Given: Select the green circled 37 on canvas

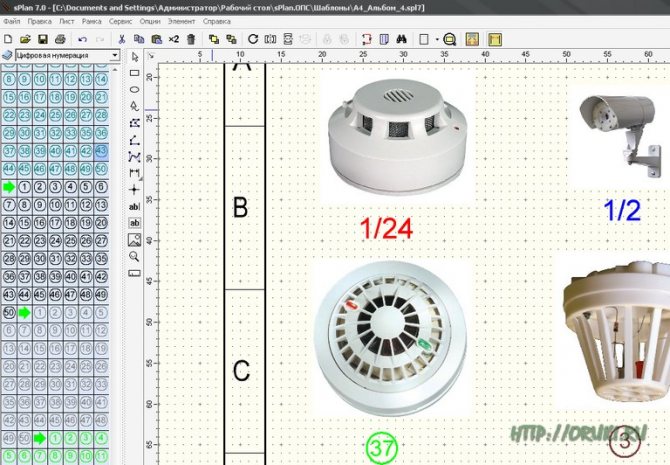Looking at the screenshot, I should [381, 448].
